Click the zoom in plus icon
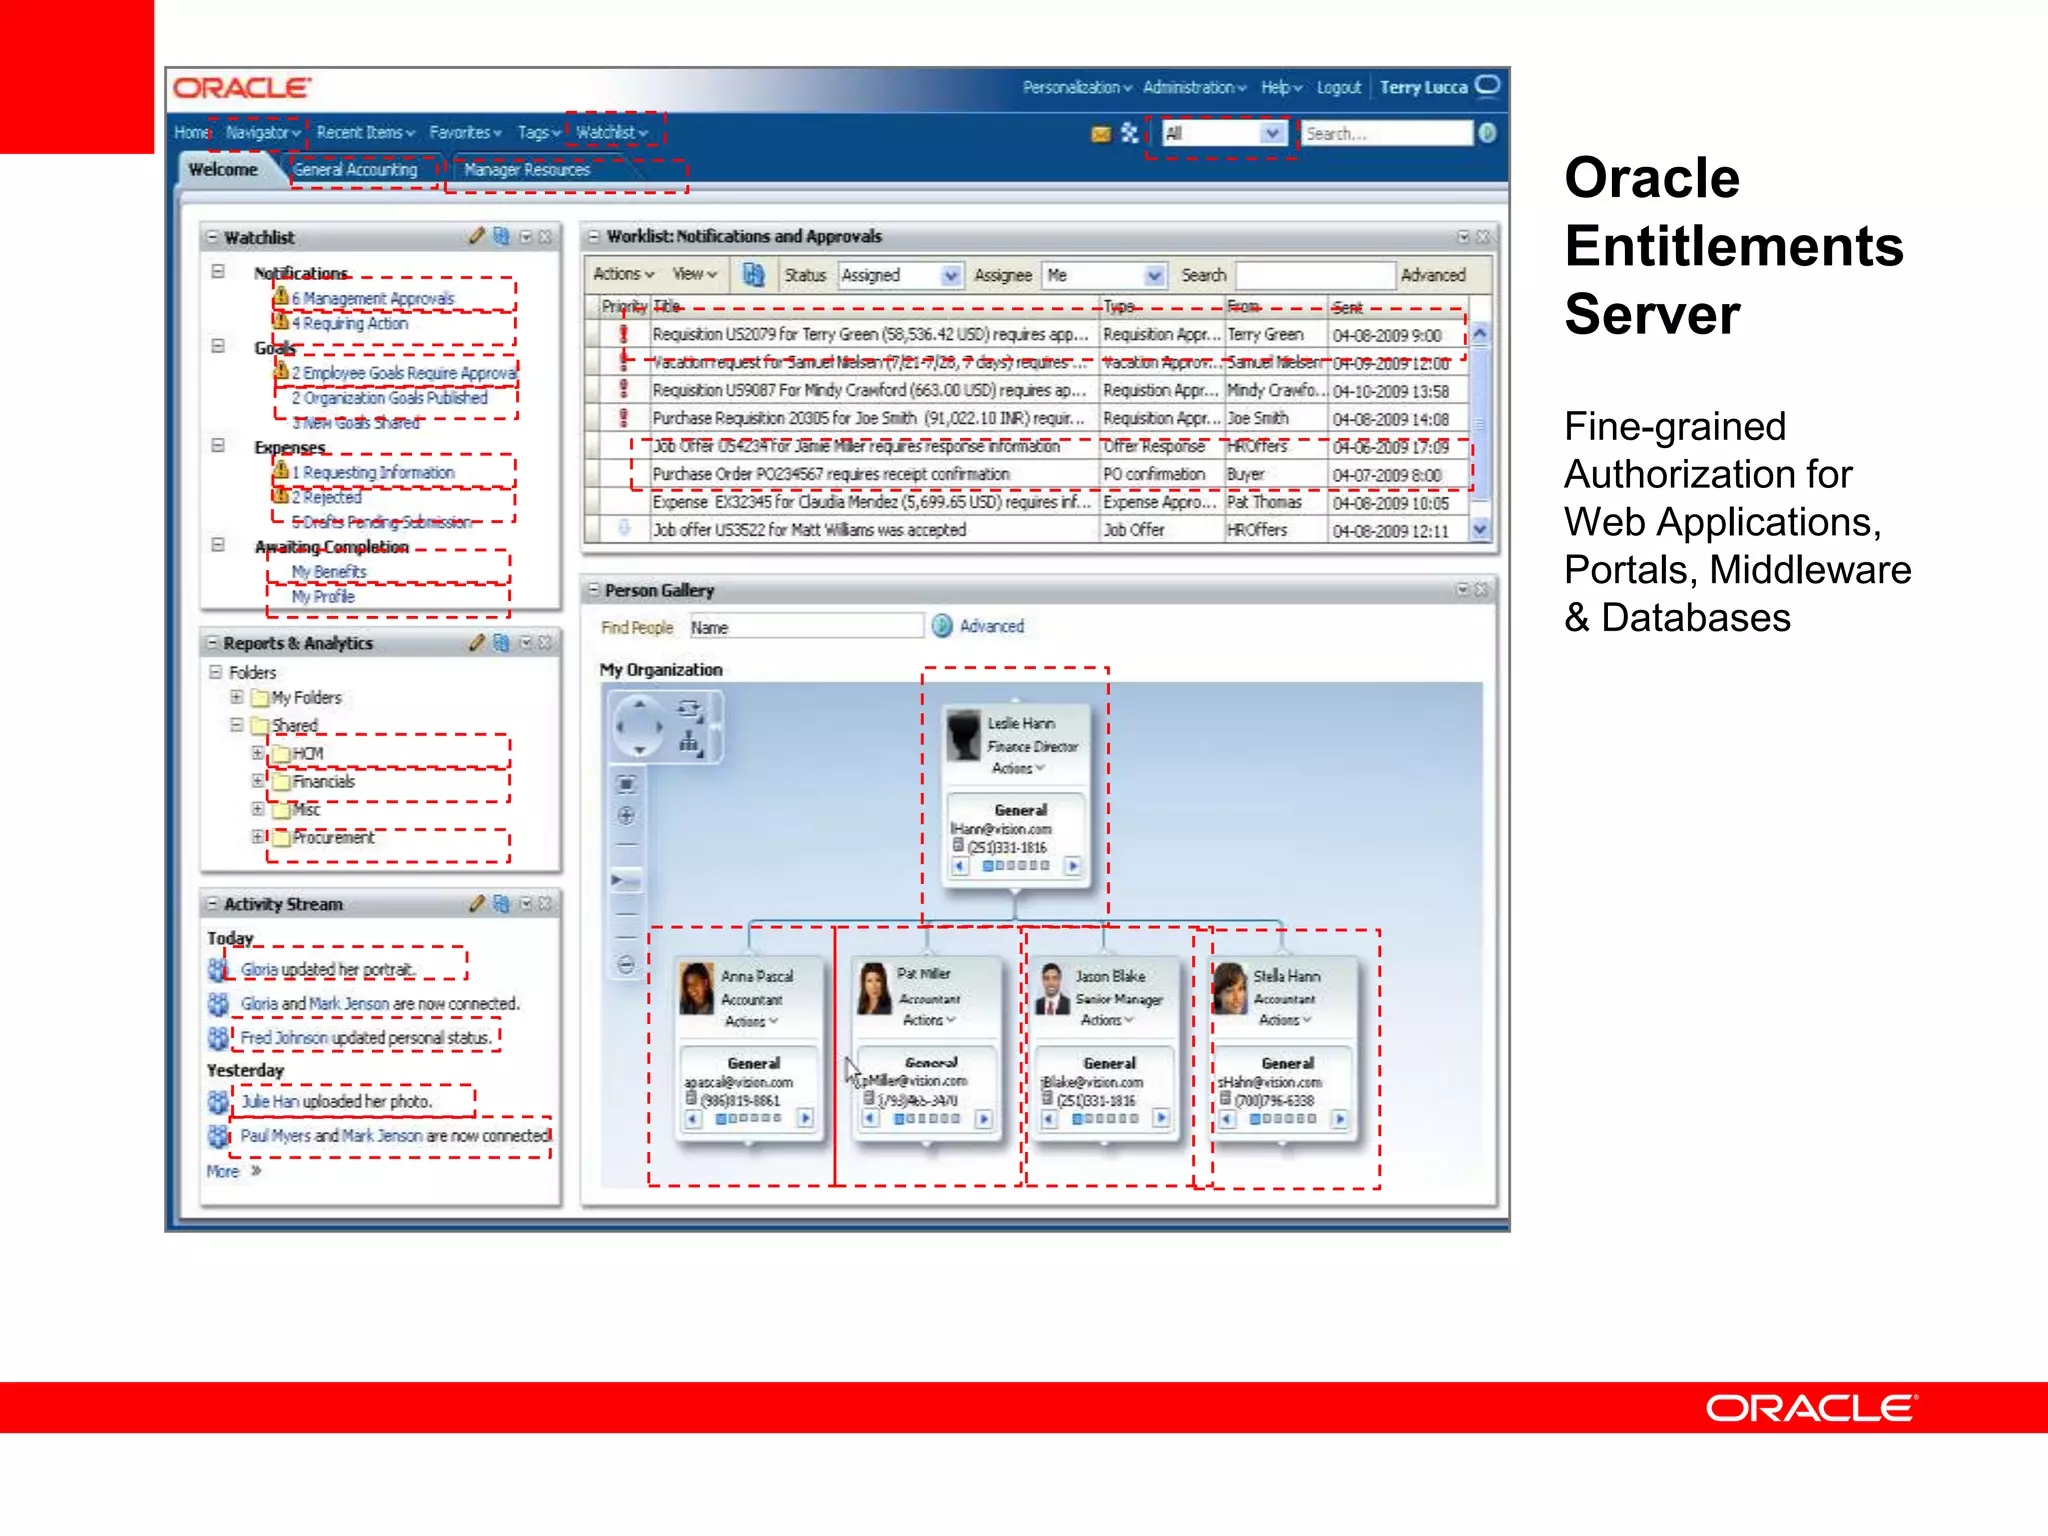This screenshot has width=2048, height=1536. [626, 815]
